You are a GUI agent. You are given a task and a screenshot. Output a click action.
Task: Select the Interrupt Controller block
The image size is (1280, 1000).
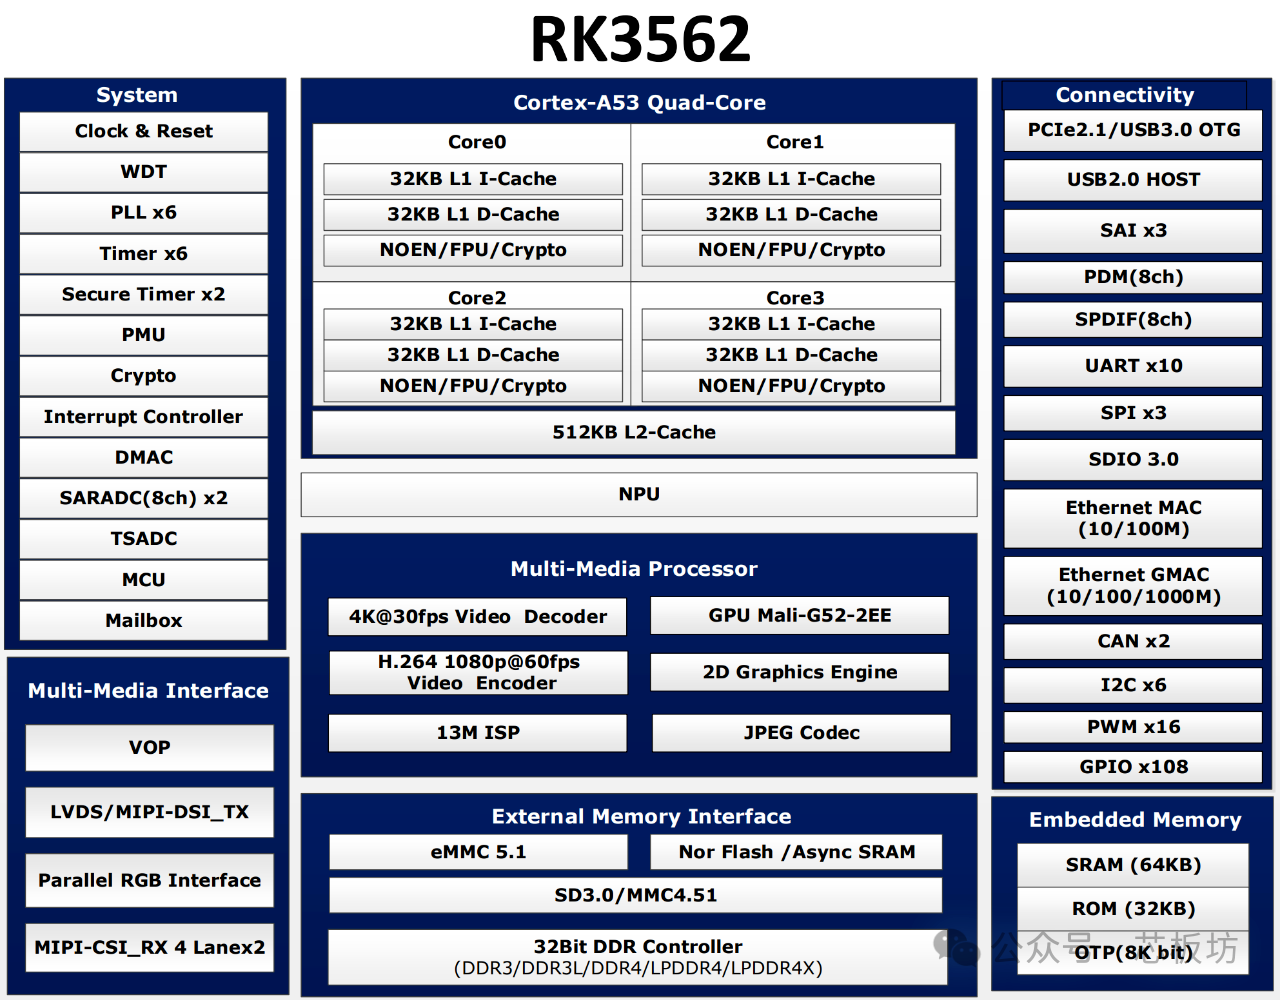pos(144,417)
